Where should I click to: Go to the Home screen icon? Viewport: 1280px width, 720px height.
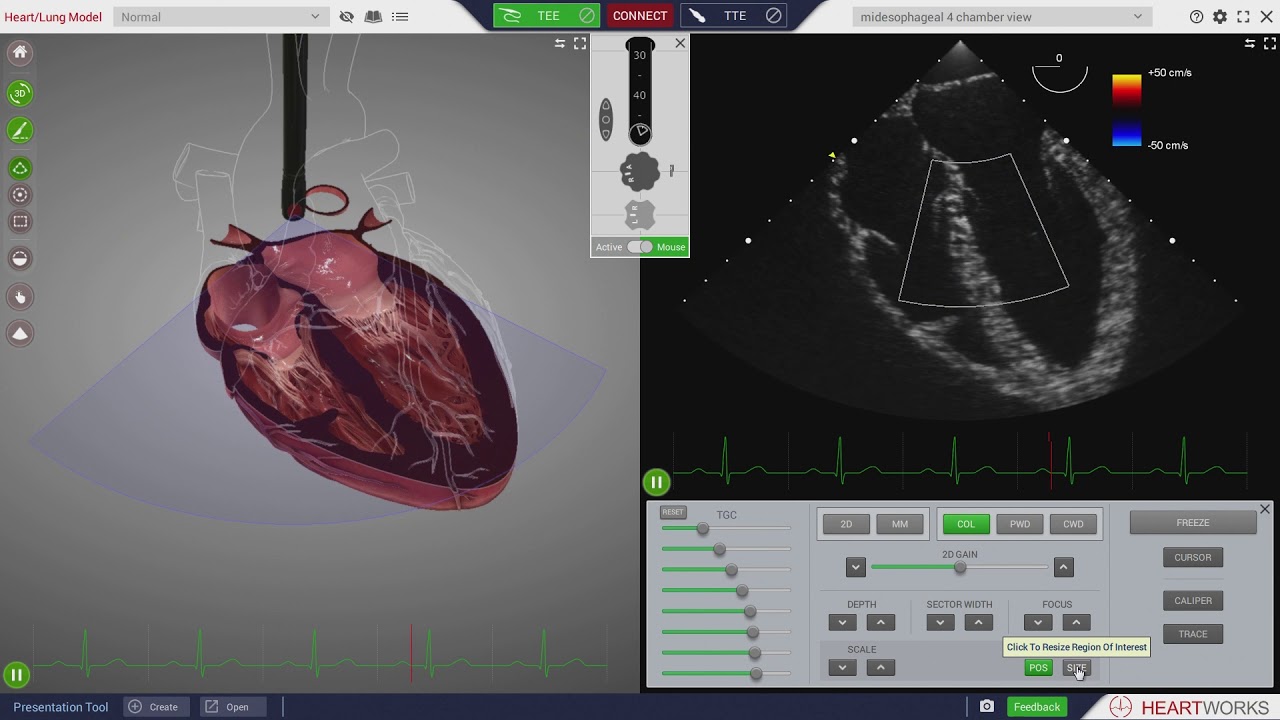coord(20,53)
